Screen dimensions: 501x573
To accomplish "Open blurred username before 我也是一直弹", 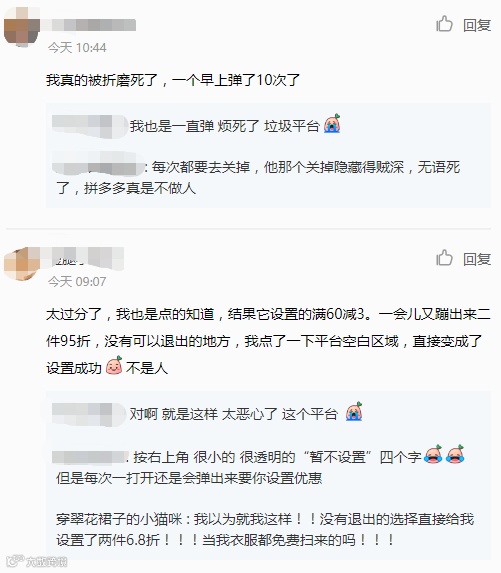I will (88, 126).
